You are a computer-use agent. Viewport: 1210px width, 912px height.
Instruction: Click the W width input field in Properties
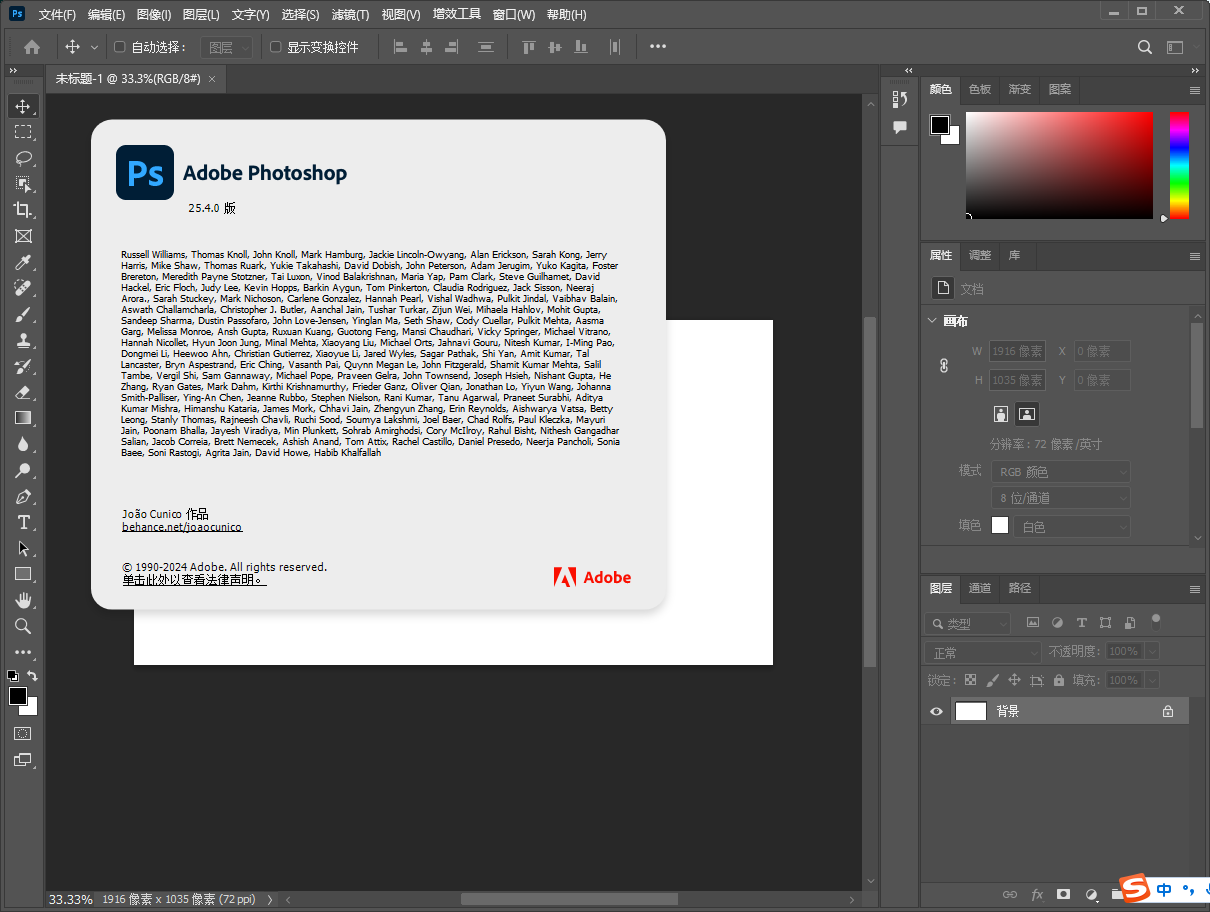pos(1017,351)
